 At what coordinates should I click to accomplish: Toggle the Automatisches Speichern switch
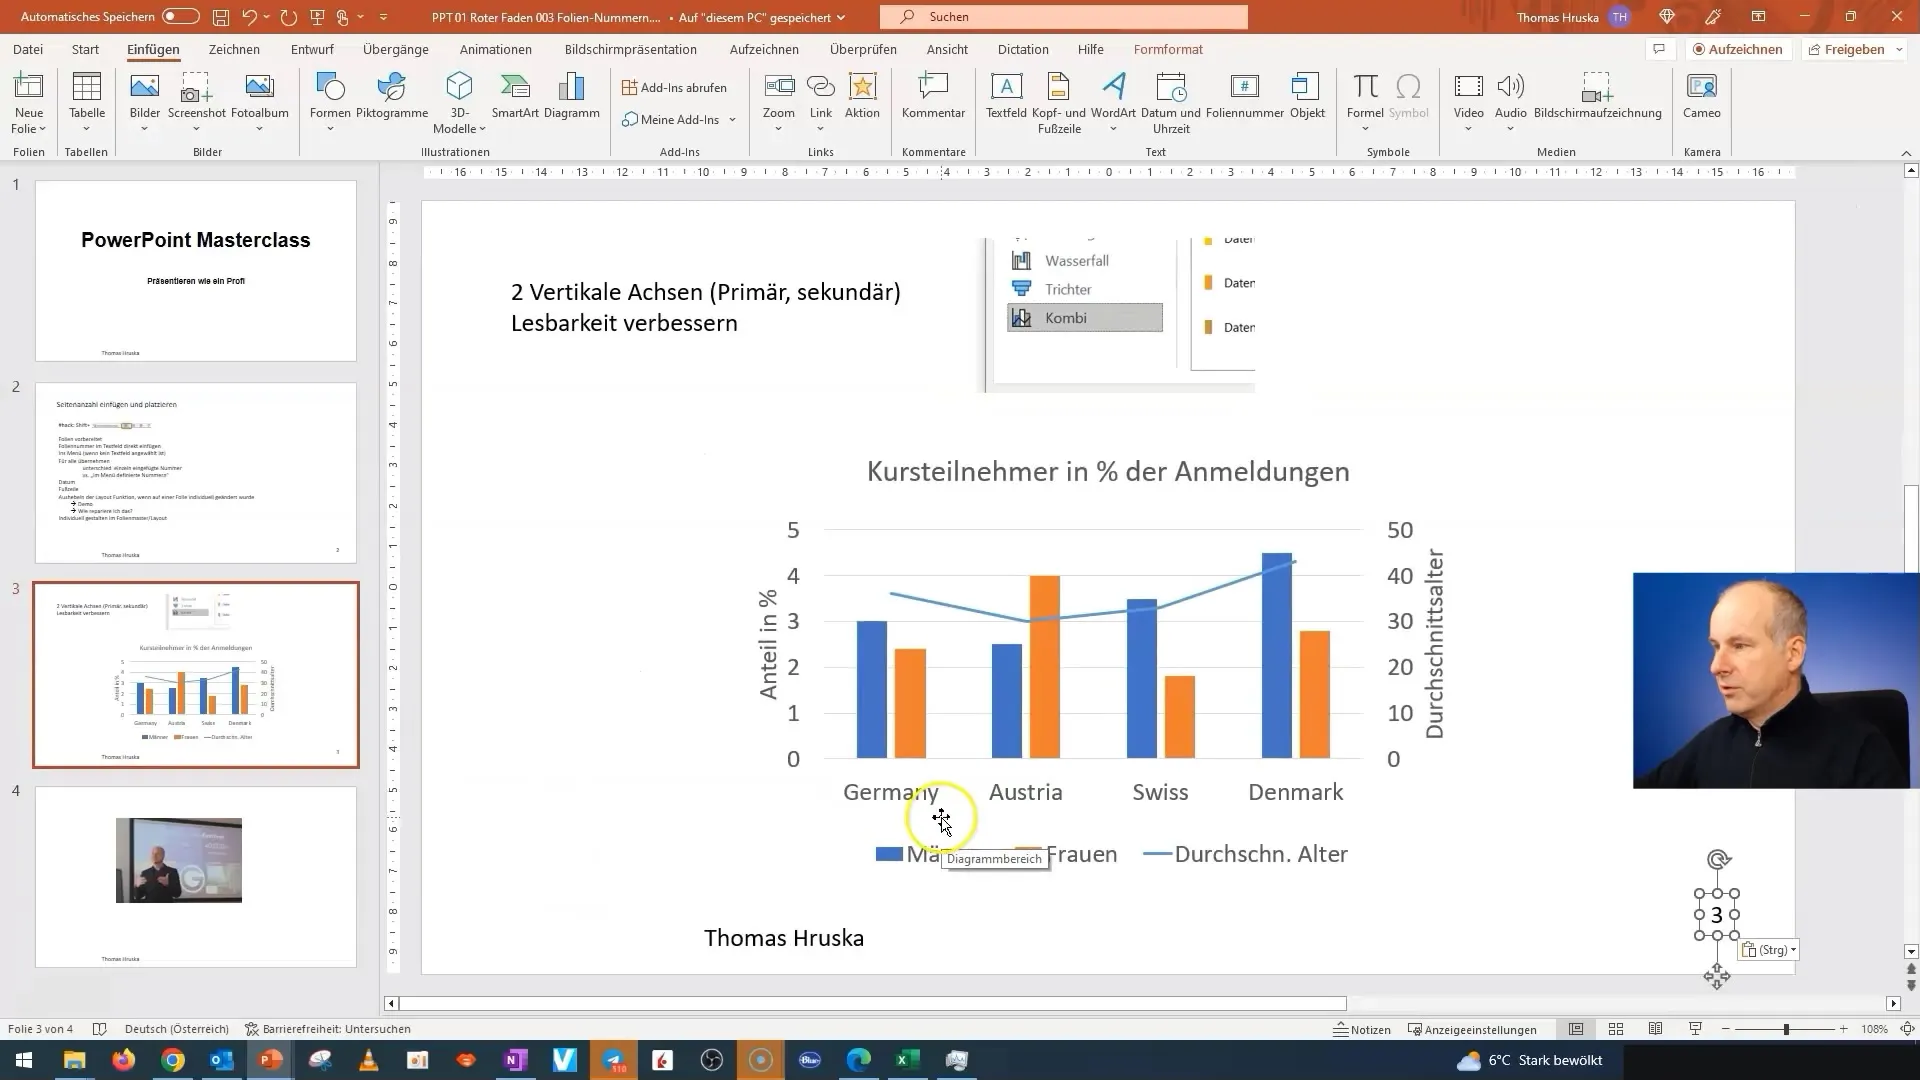click(181, 17)
